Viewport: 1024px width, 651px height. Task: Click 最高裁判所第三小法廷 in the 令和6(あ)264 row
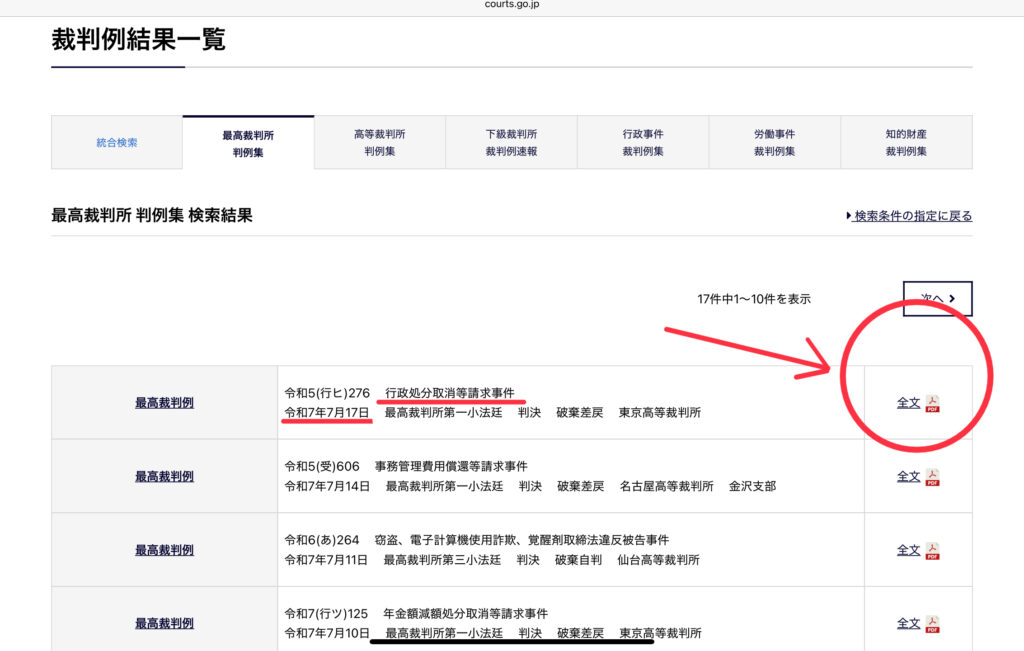tap(442, 560)
